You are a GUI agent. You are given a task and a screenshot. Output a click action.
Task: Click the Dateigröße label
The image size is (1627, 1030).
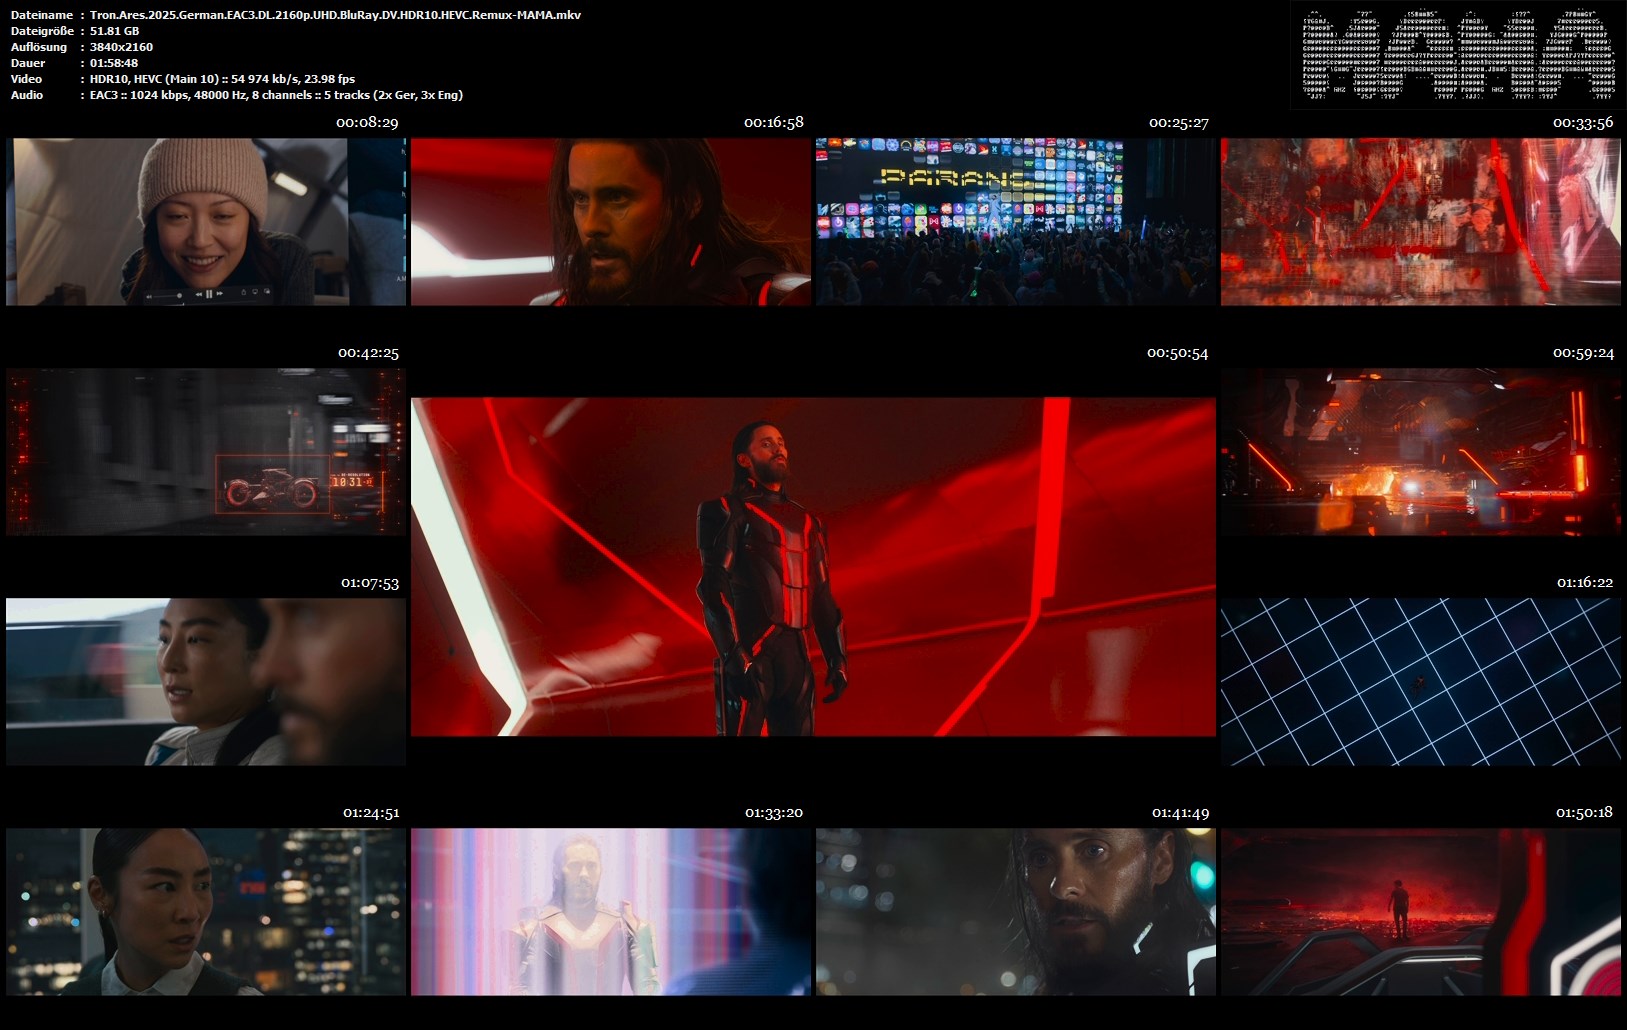tap(42, 31)
